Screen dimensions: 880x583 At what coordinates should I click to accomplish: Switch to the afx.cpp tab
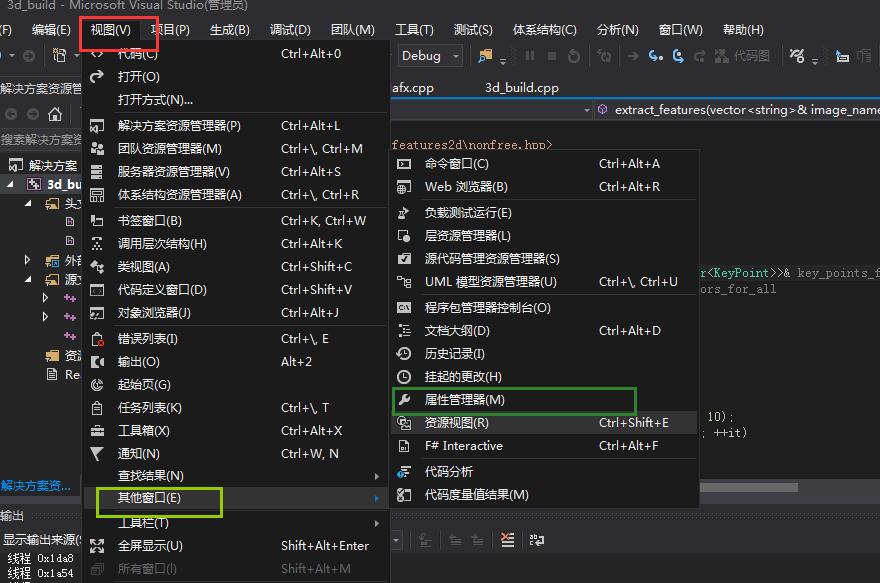click(413, 88)
